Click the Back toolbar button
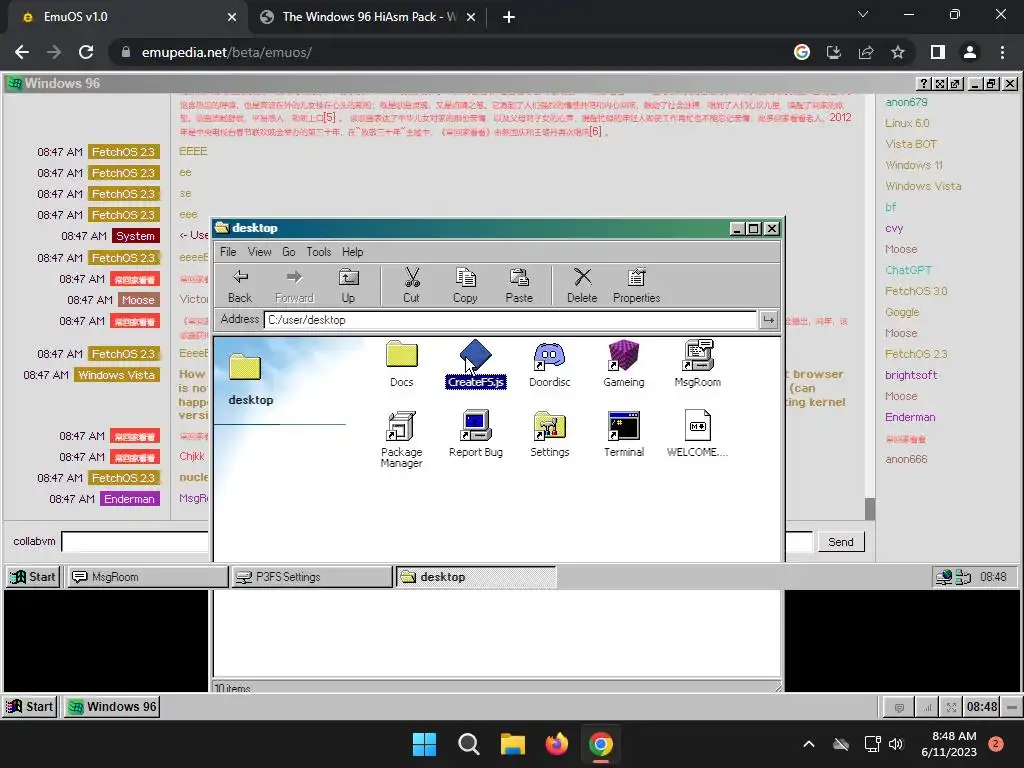The image size is (1024, 768). coord(240,285)
